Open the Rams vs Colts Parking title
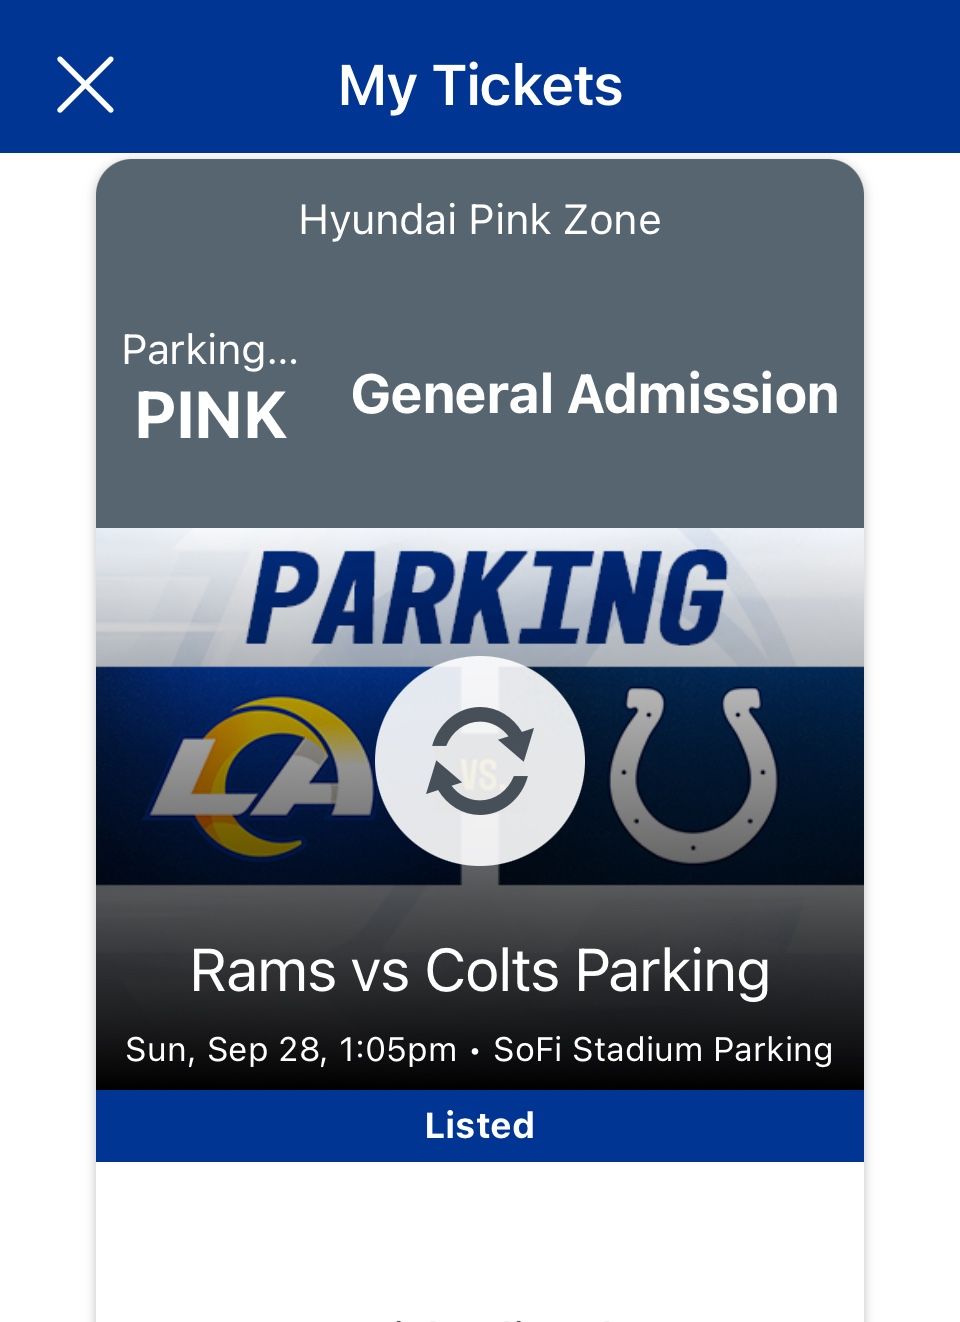 480,971
